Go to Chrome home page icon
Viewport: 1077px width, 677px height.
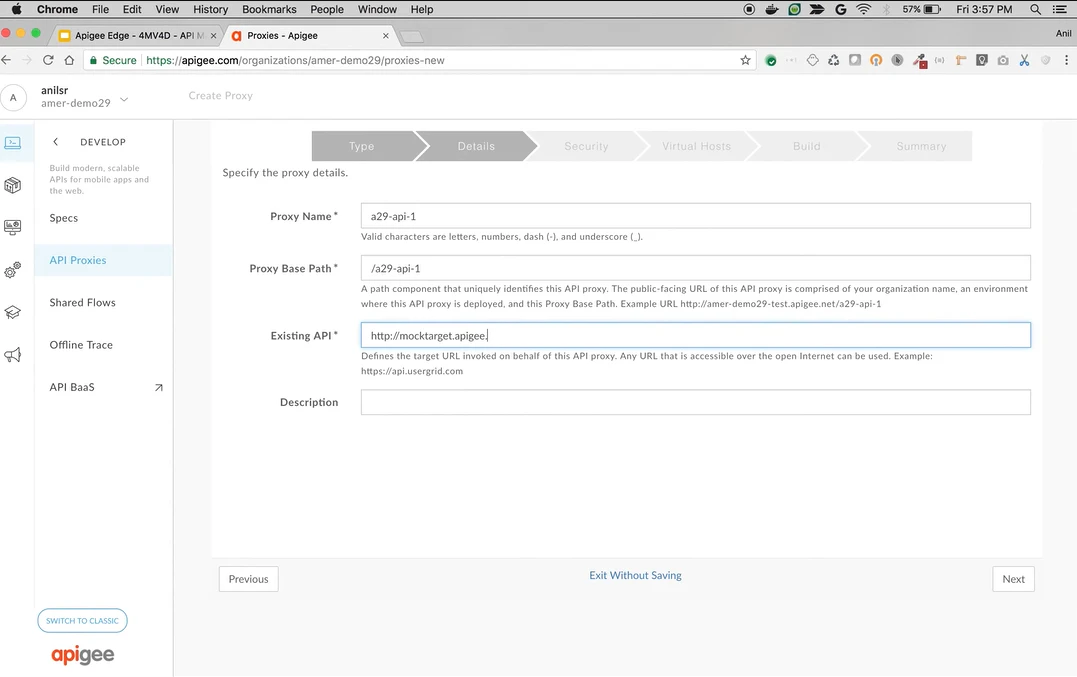tap(69, 60)
